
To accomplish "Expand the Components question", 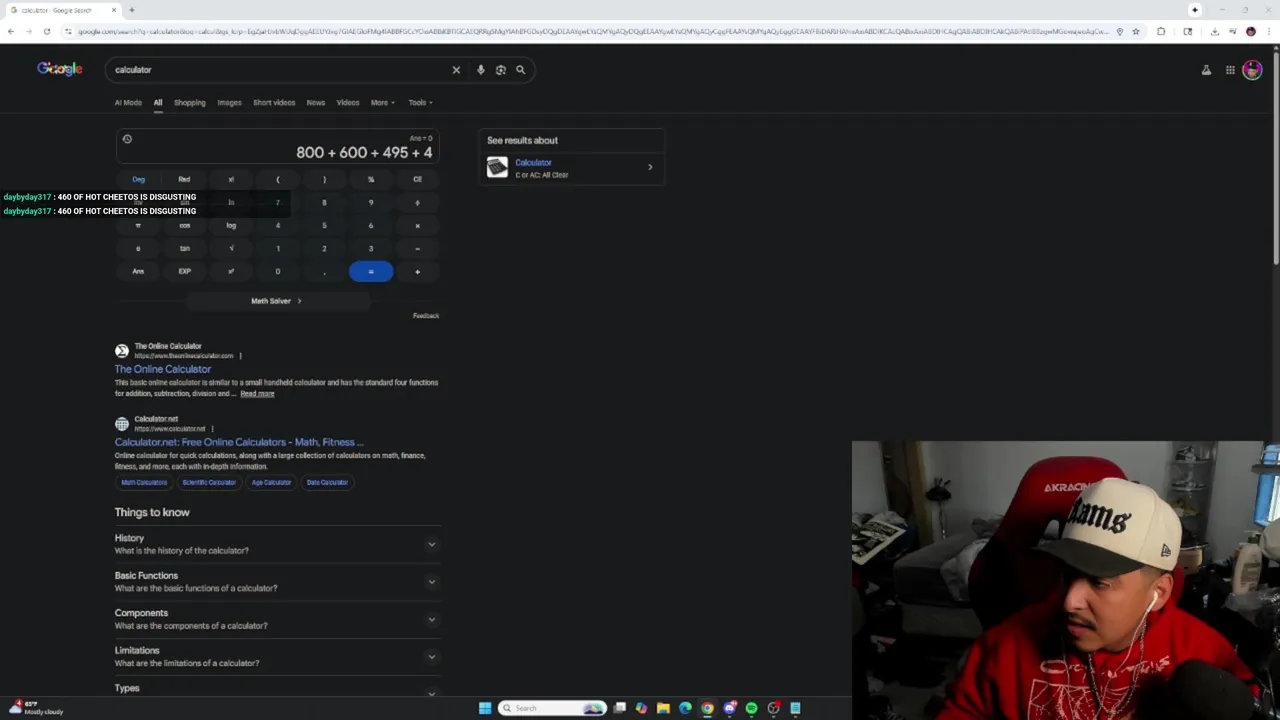I will tap(277, 619).
